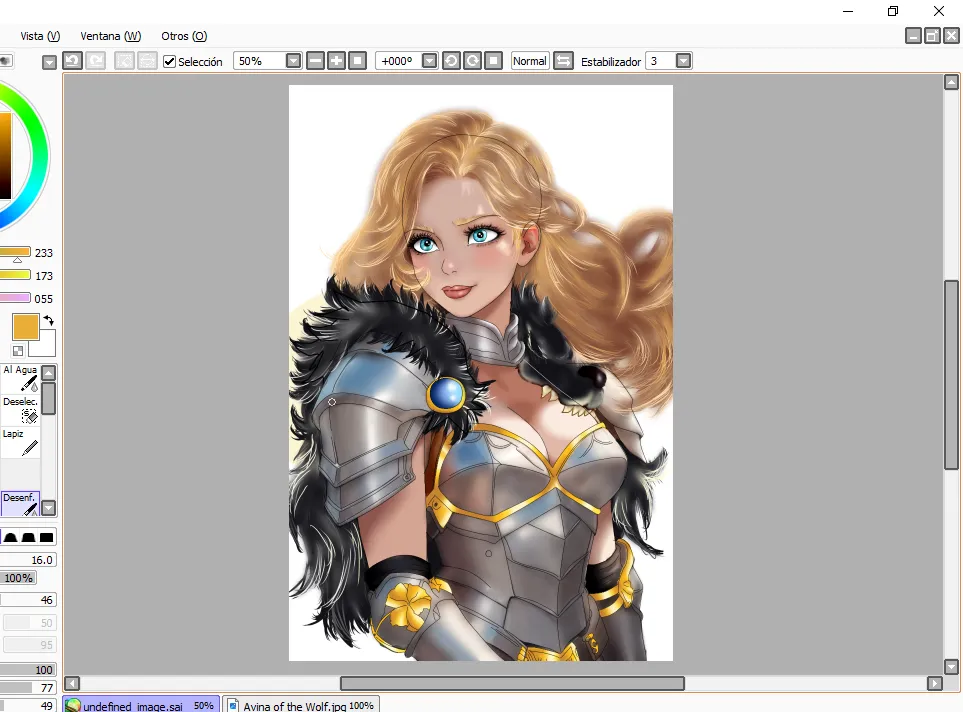Click the brush size 16.0 field

pos(28,560)
